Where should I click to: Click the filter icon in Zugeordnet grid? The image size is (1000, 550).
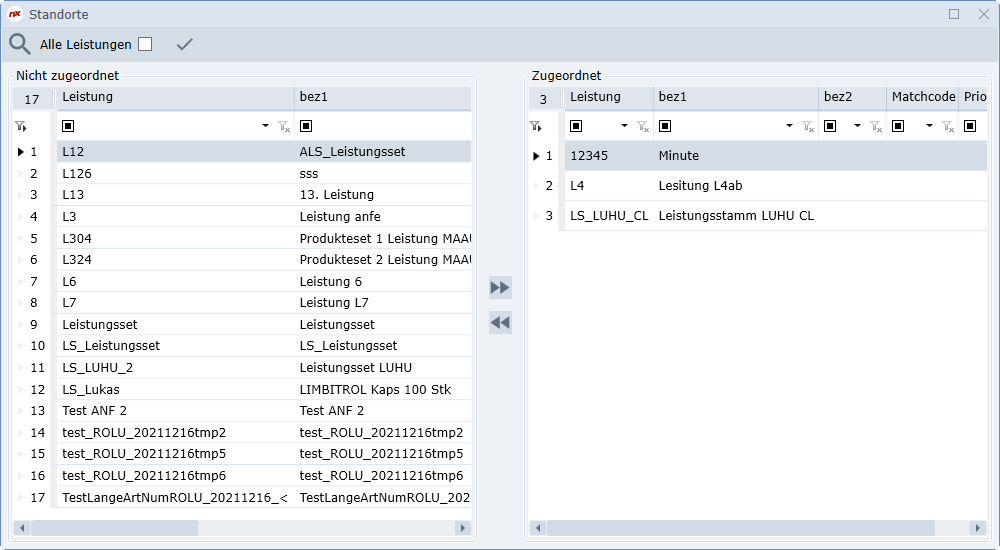coord(536,127)
